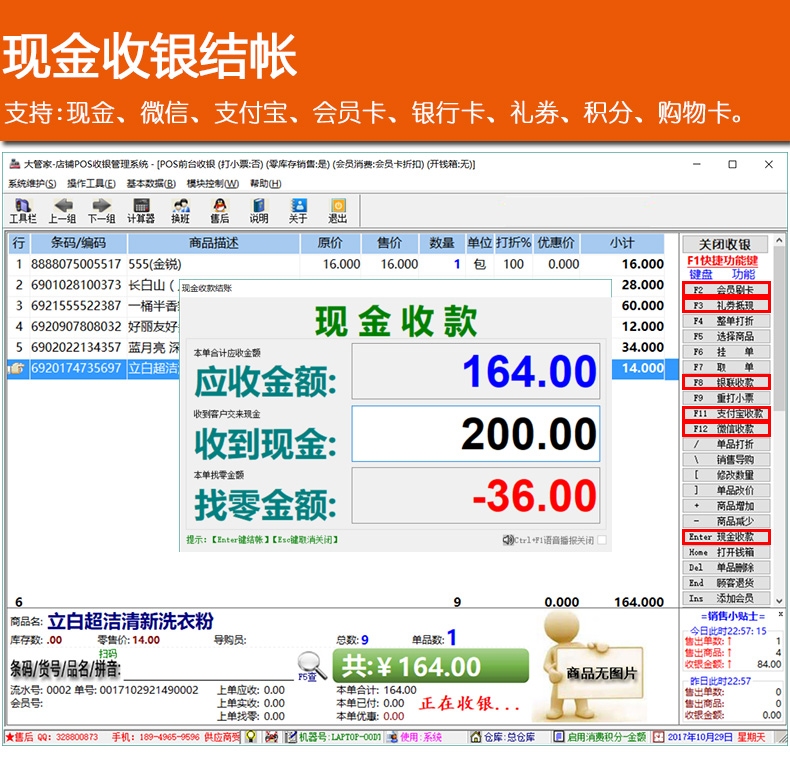This screenshot has width=790, height=760.
Task: Close the 销售小贴士 tips panel
Action: pos(780,614)
